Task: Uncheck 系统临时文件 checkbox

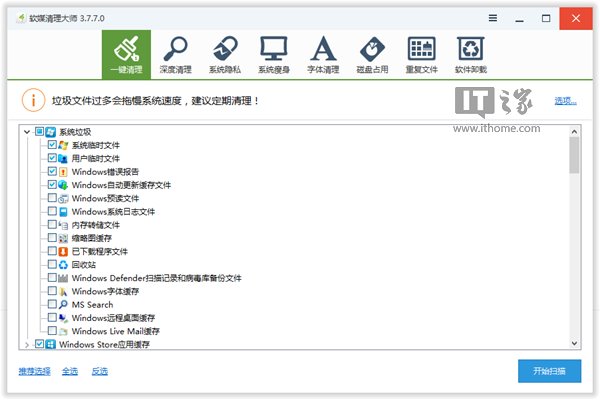Action: (52, 145)
